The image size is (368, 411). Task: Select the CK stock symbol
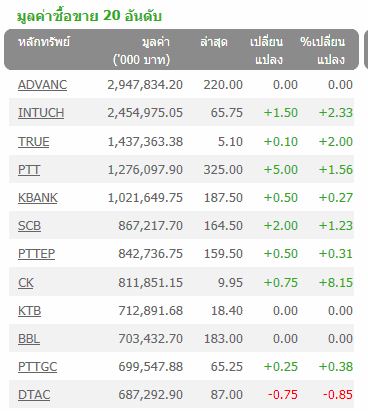coord(26,283)
